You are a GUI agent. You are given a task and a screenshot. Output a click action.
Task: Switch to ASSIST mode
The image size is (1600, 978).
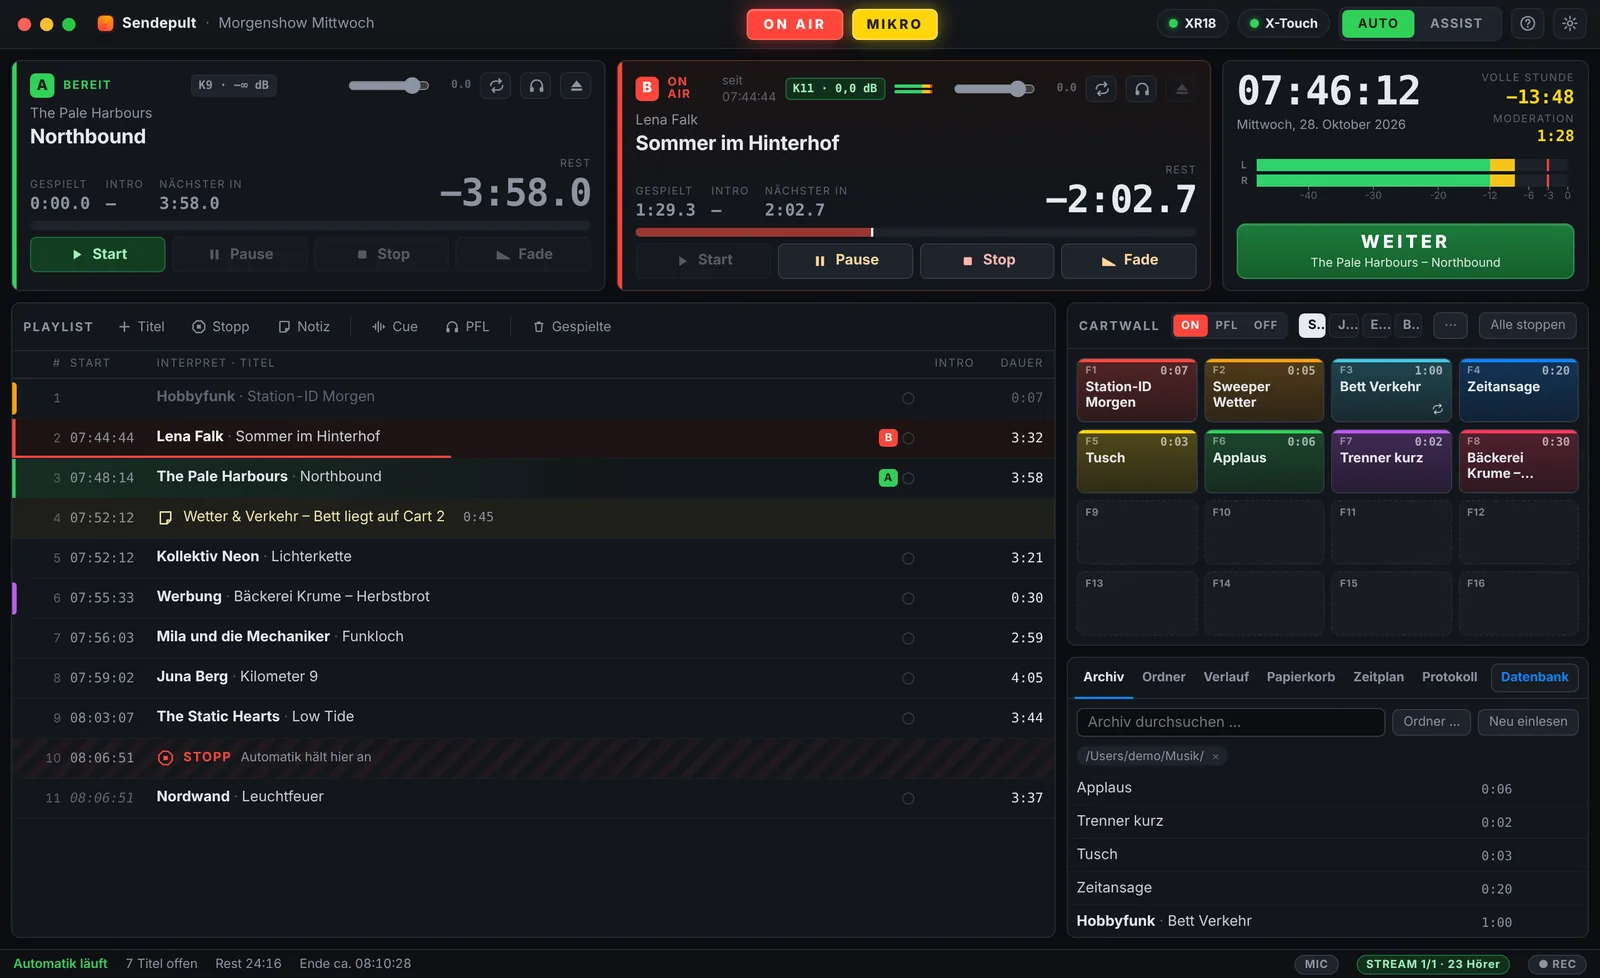1456,24
